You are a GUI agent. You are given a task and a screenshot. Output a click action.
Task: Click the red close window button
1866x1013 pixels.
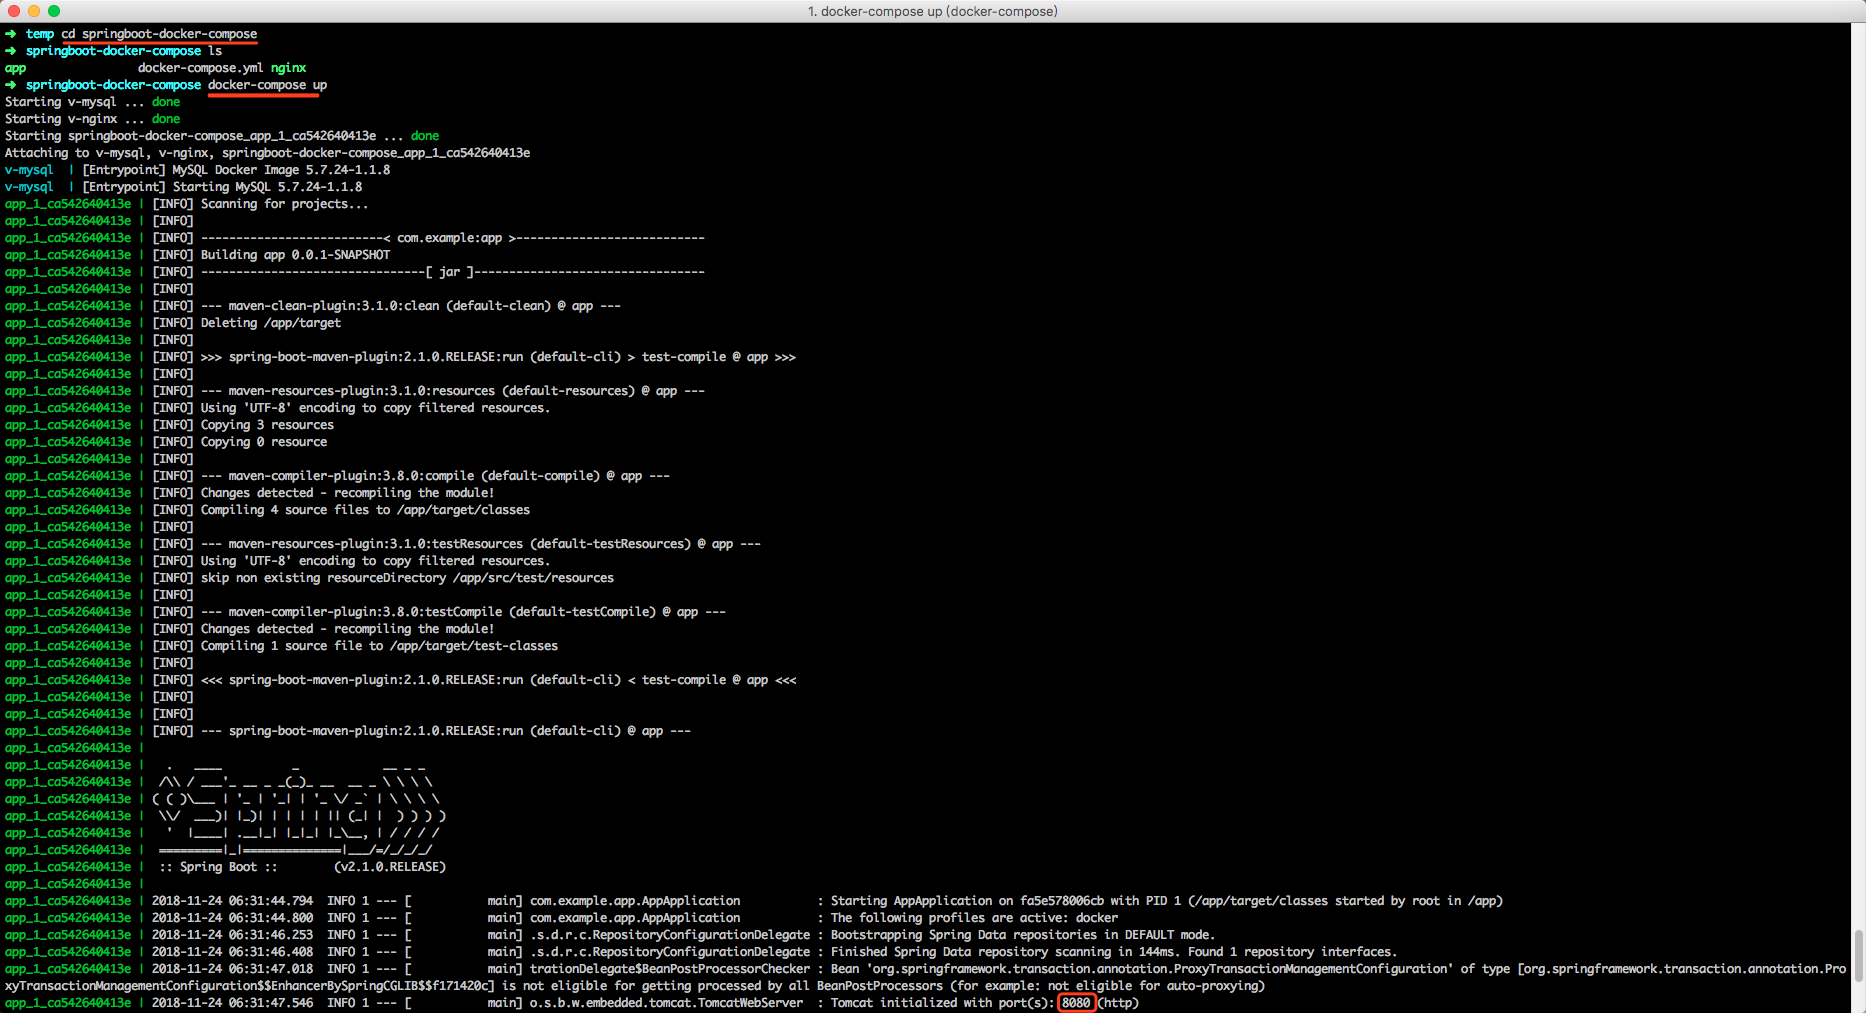pos(14,11)
